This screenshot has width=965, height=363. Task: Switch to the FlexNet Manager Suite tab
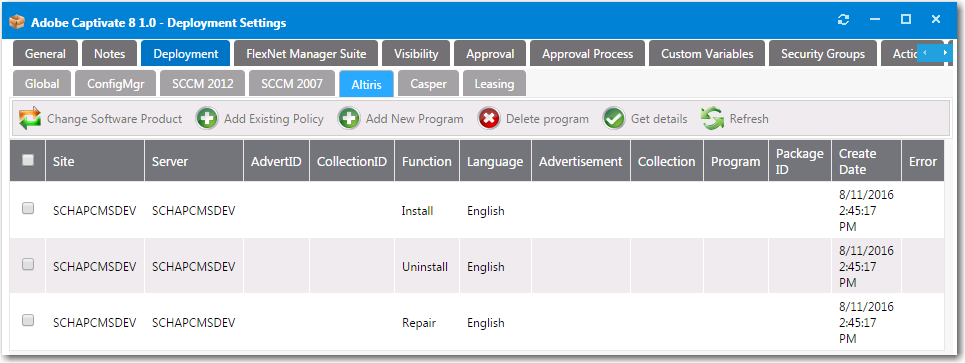tap(306, 54)
